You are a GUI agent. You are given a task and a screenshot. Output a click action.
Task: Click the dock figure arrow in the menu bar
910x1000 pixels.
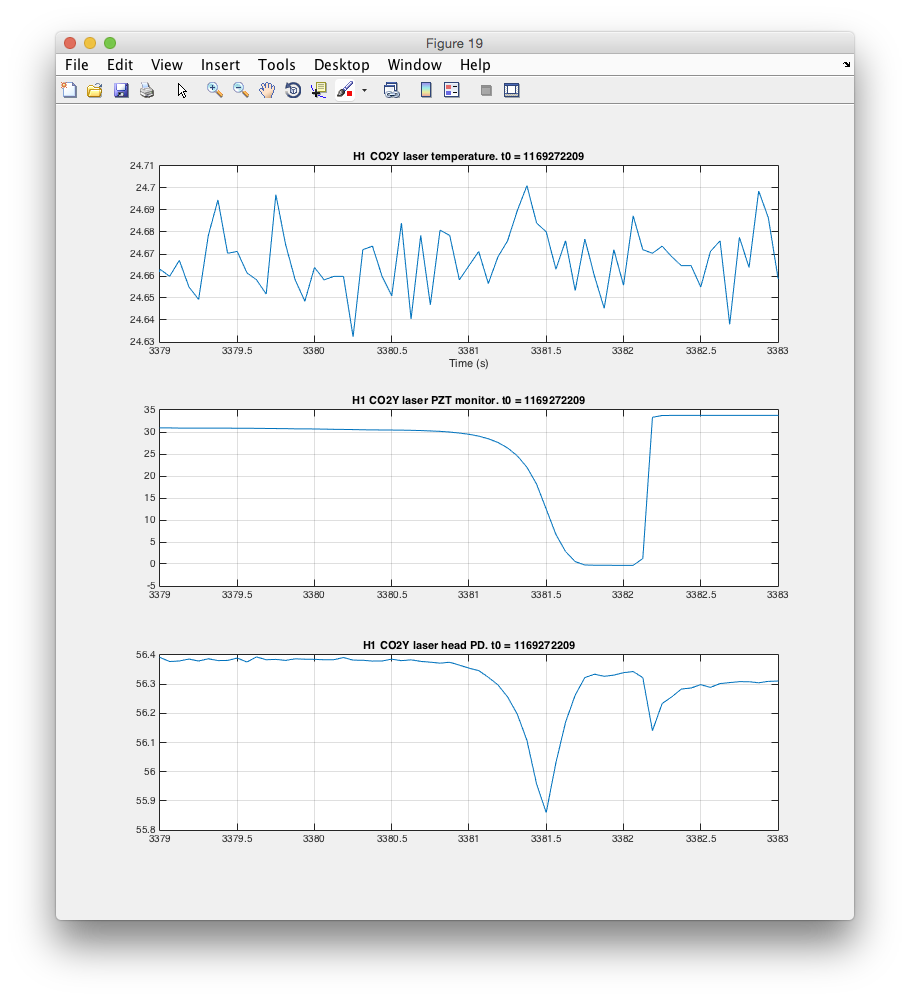tap(846, 64)
